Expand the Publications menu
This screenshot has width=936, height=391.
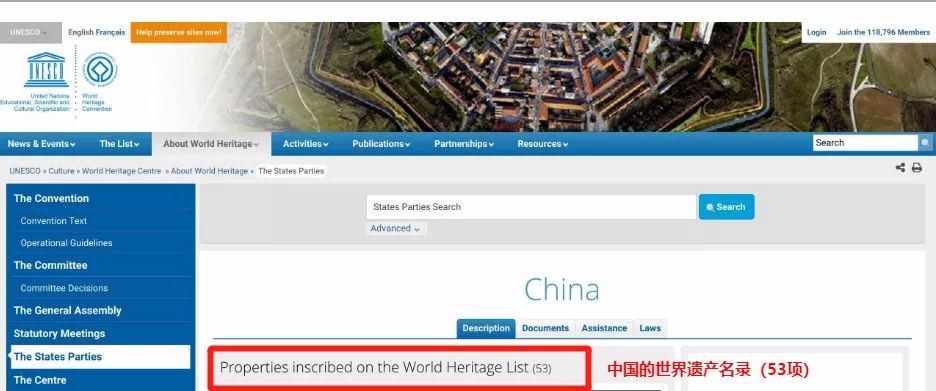pos(381,144)
